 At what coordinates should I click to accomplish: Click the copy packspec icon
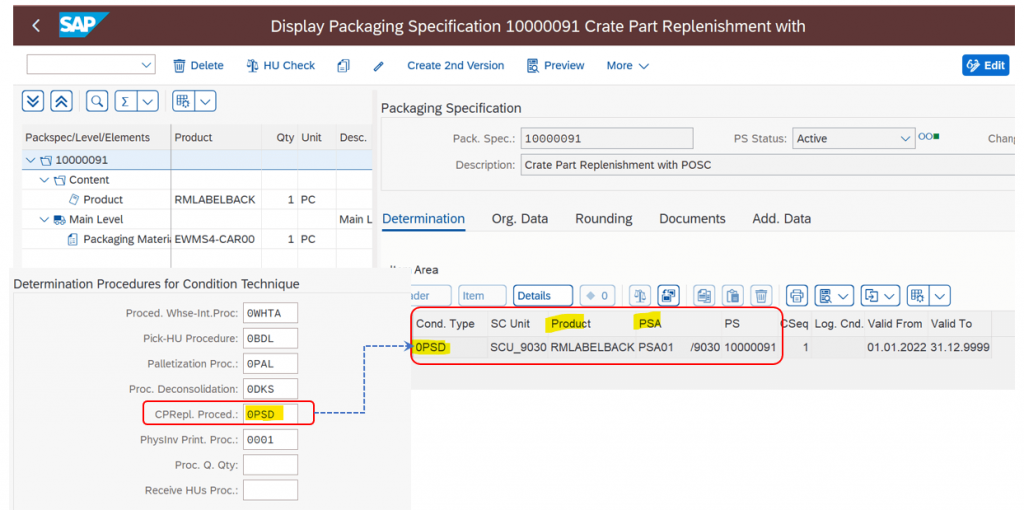(344, 65)
